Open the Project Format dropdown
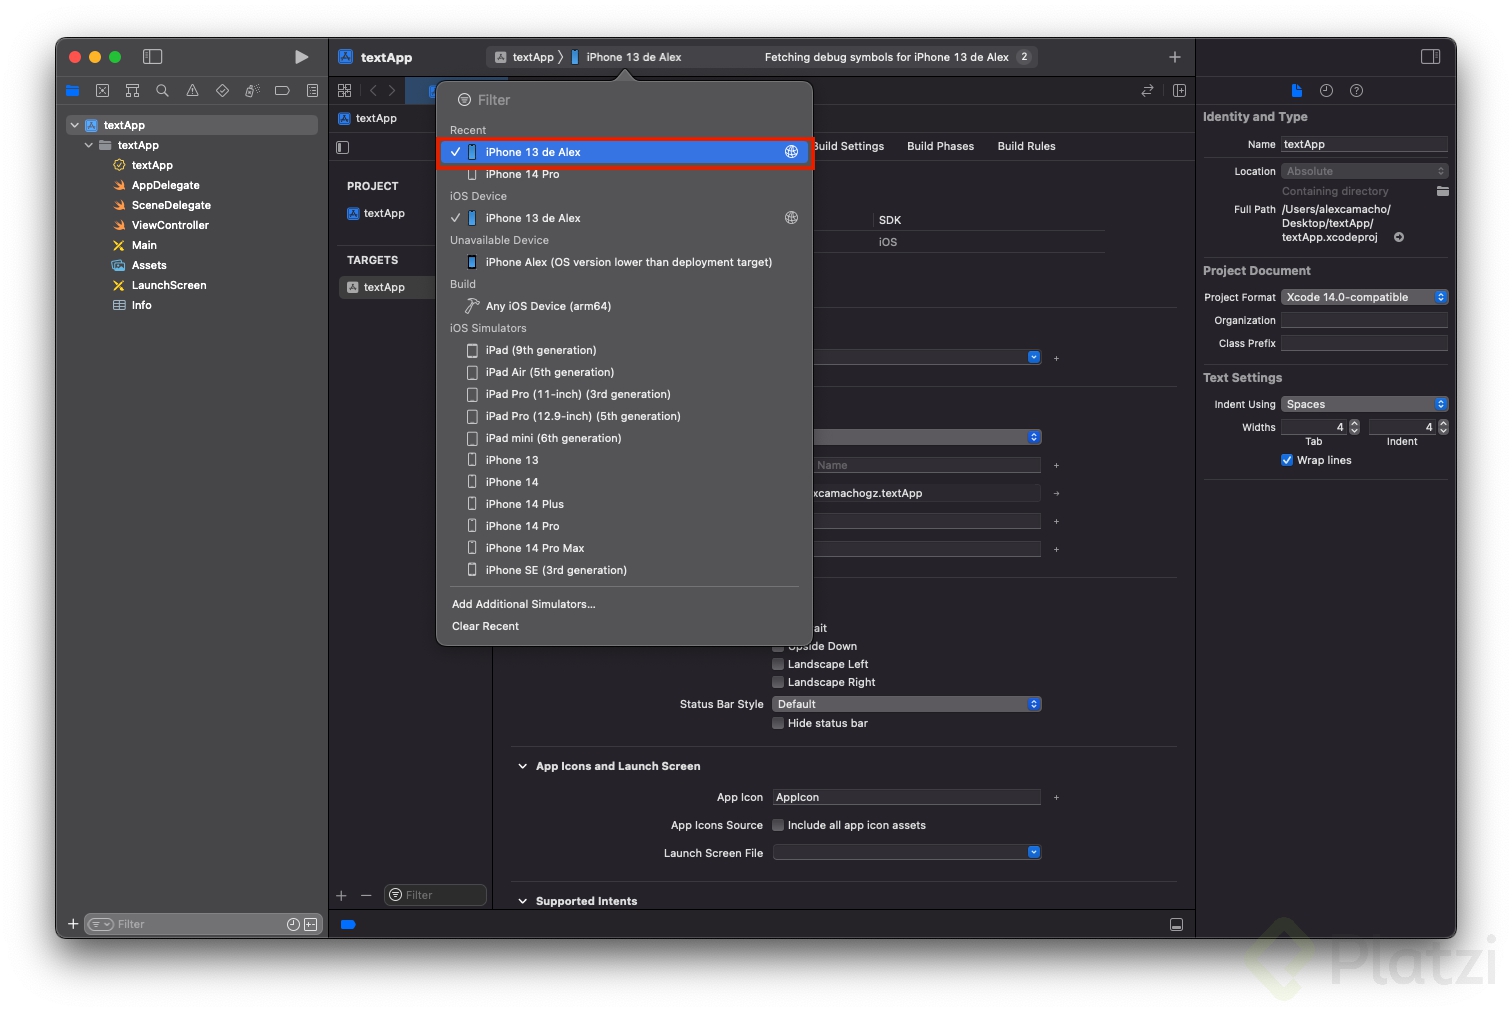Screen dimensions: 1512x1012 click(x=1364, y=297)
